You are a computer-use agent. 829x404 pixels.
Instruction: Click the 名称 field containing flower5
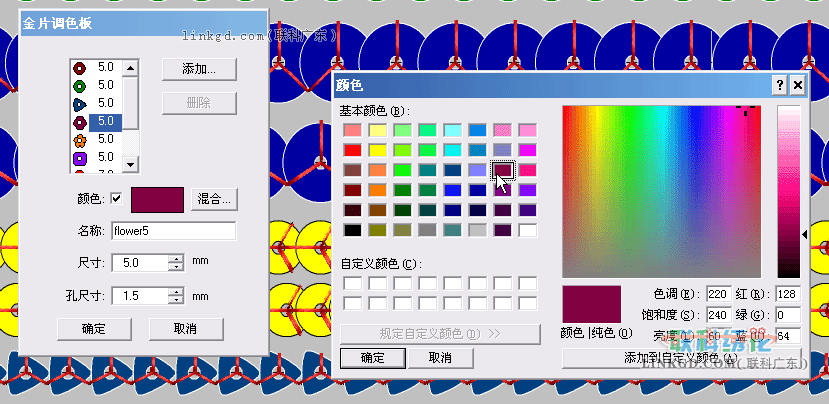click(173, 231)
